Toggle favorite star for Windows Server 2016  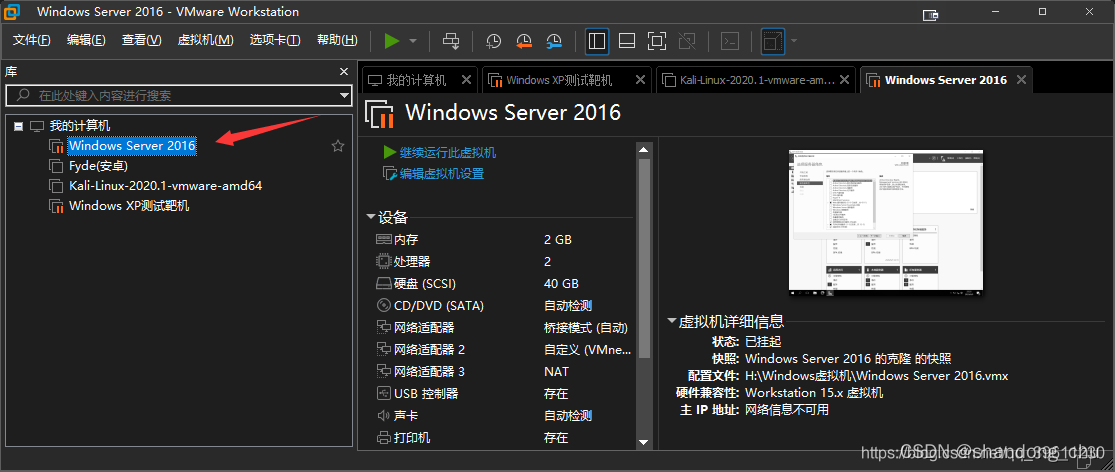(338, 146)
